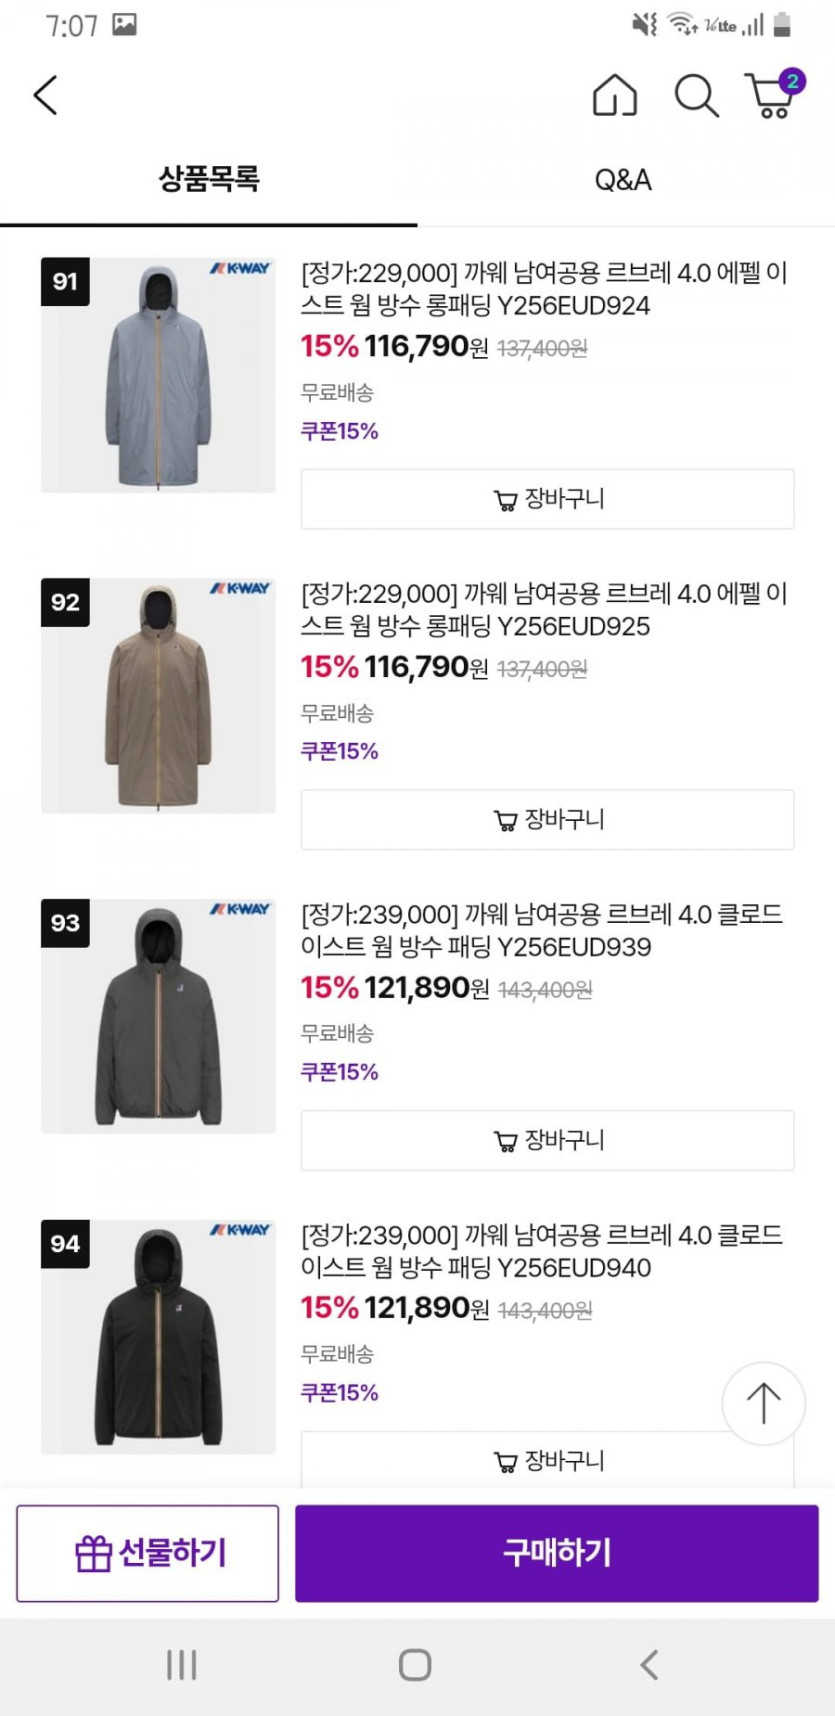Screen dimensions: 835x1716
Task: Switch to the Q&A tab
Action: [623, 180]
